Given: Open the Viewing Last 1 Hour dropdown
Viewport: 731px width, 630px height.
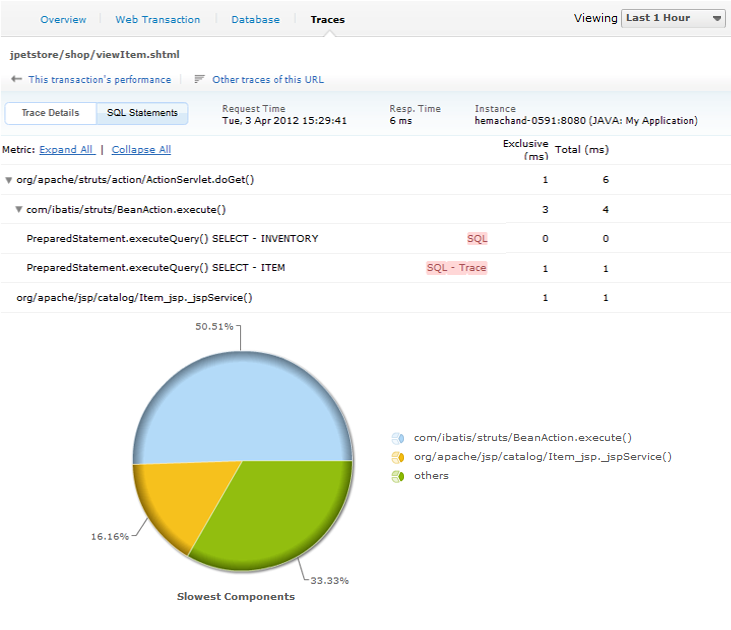Looking at the screenshot, I should pyautogui.click(x=673, y=18).
